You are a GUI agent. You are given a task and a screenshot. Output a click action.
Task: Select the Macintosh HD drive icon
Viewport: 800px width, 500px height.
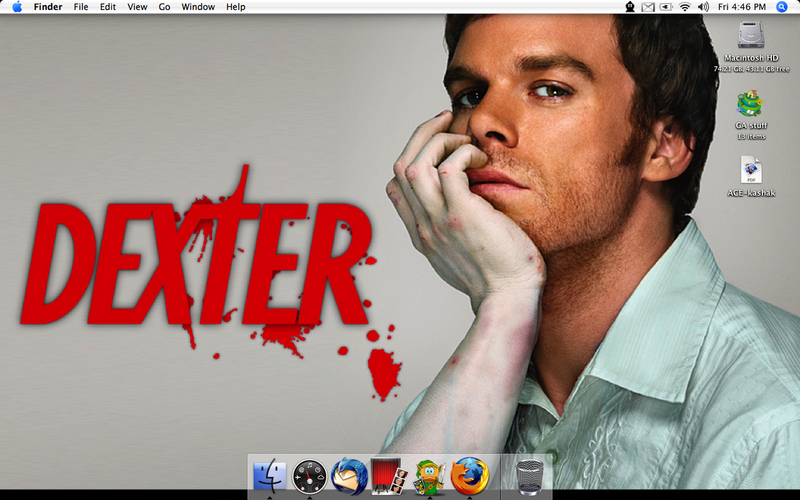[x=751, y=35]
